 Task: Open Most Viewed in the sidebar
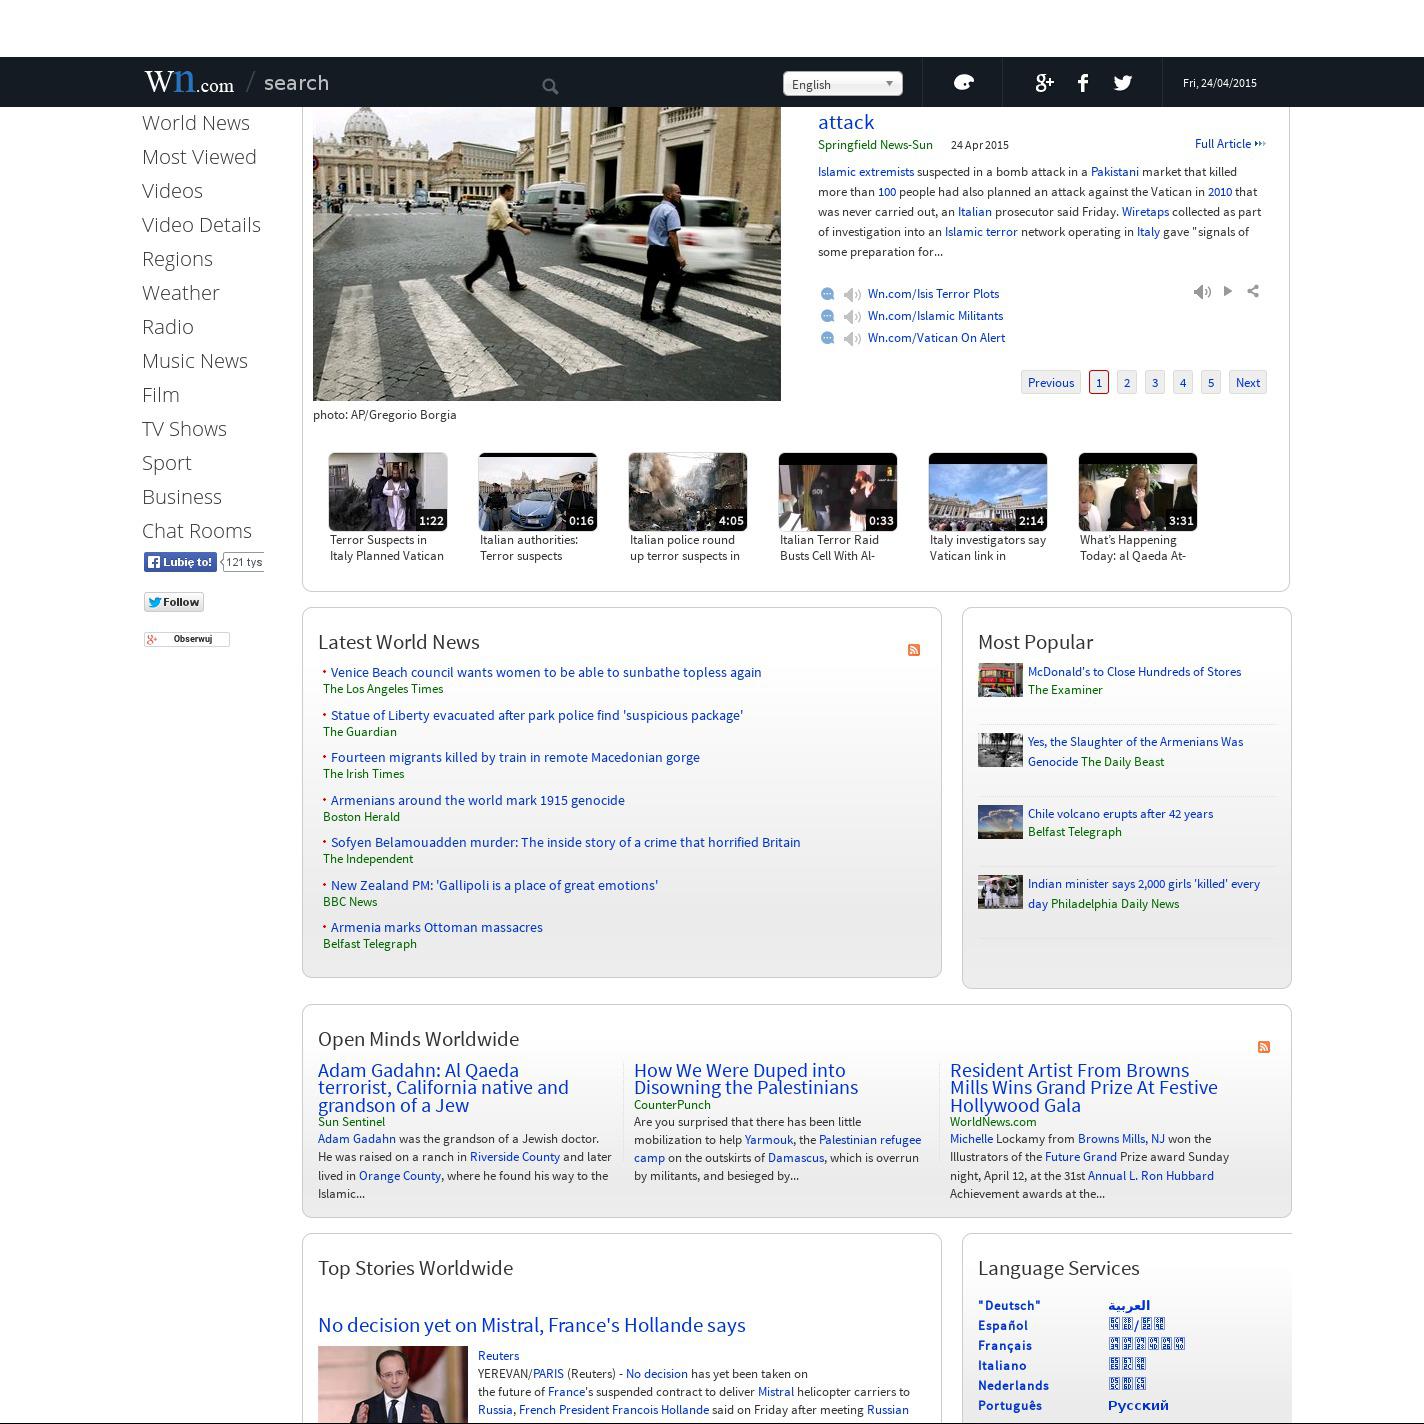pos(199,157)
